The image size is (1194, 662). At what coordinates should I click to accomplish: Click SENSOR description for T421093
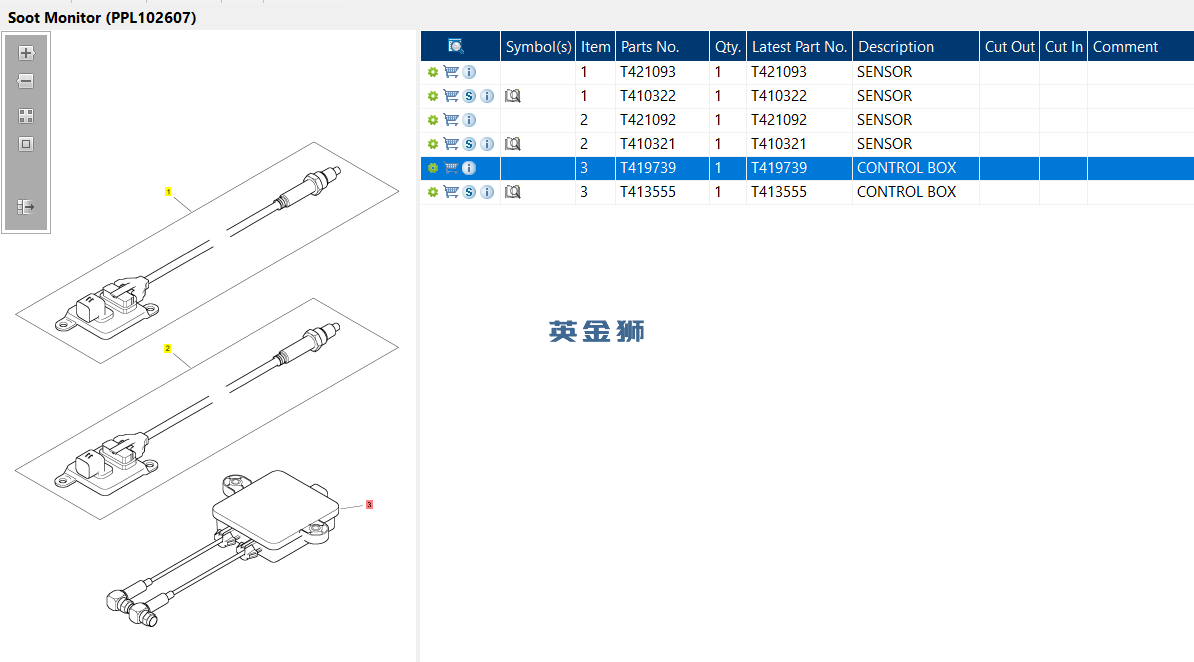coord(884,72)
